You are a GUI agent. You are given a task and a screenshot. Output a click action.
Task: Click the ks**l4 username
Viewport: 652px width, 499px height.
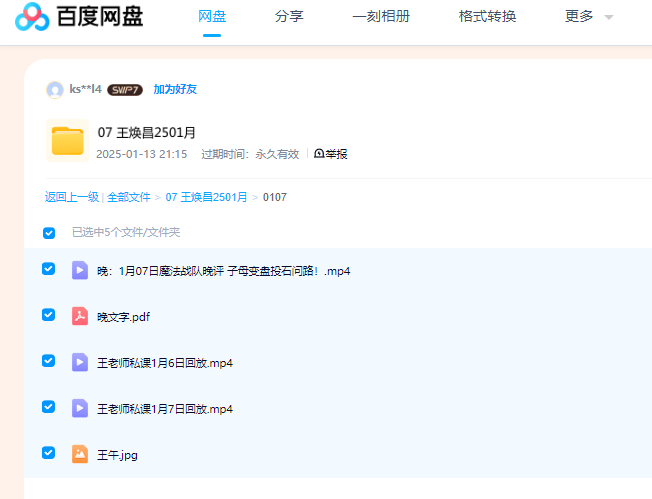click(85, 89)
